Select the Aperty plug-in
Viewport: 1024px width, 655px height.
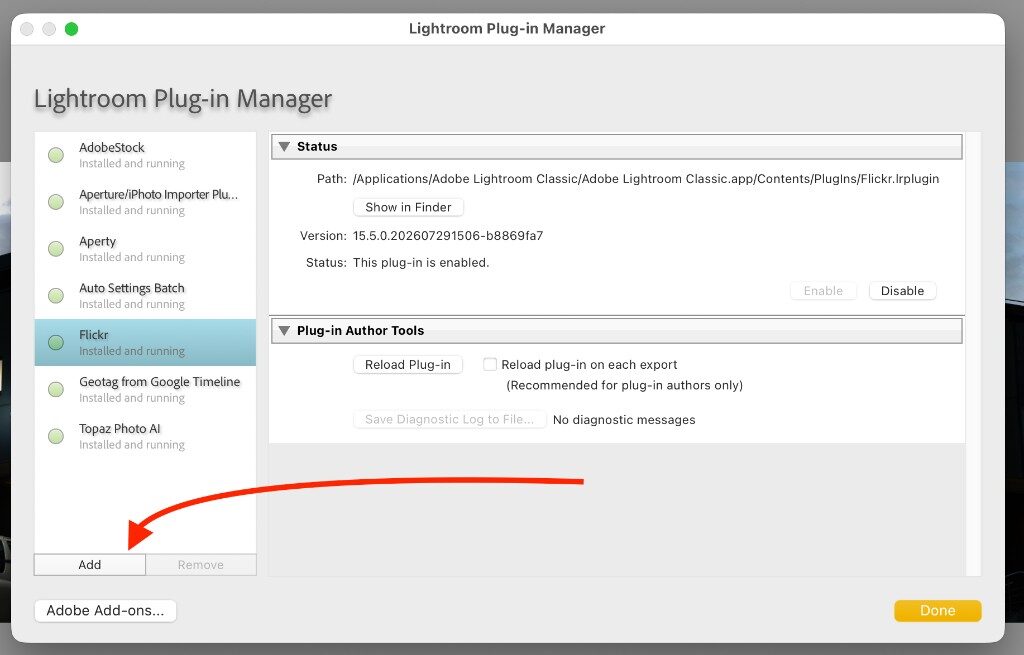145,249
